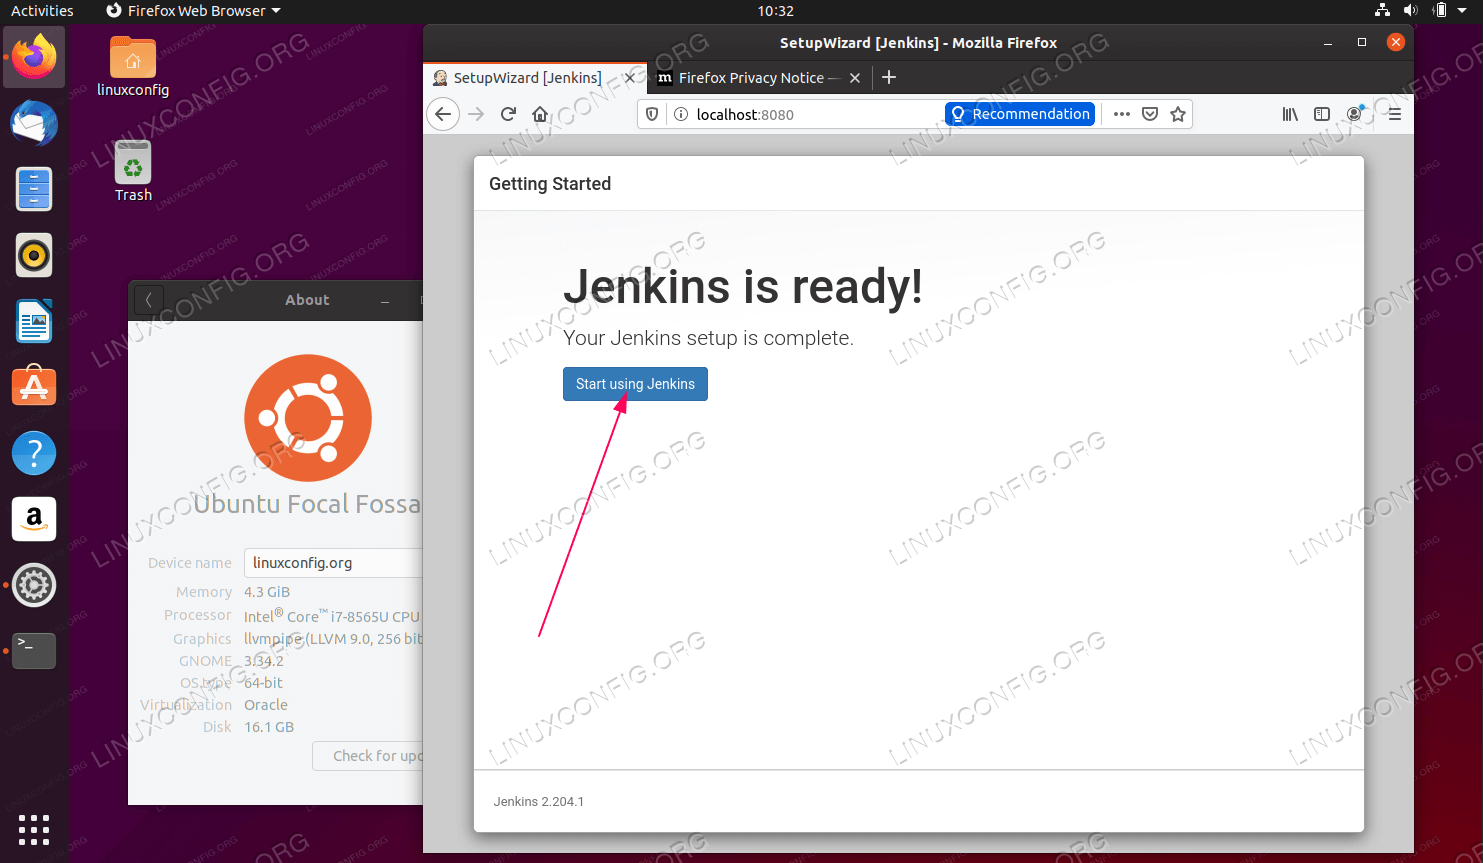Click 'Your Jenkins setup is complete.' text

click(x=708, y=338)
